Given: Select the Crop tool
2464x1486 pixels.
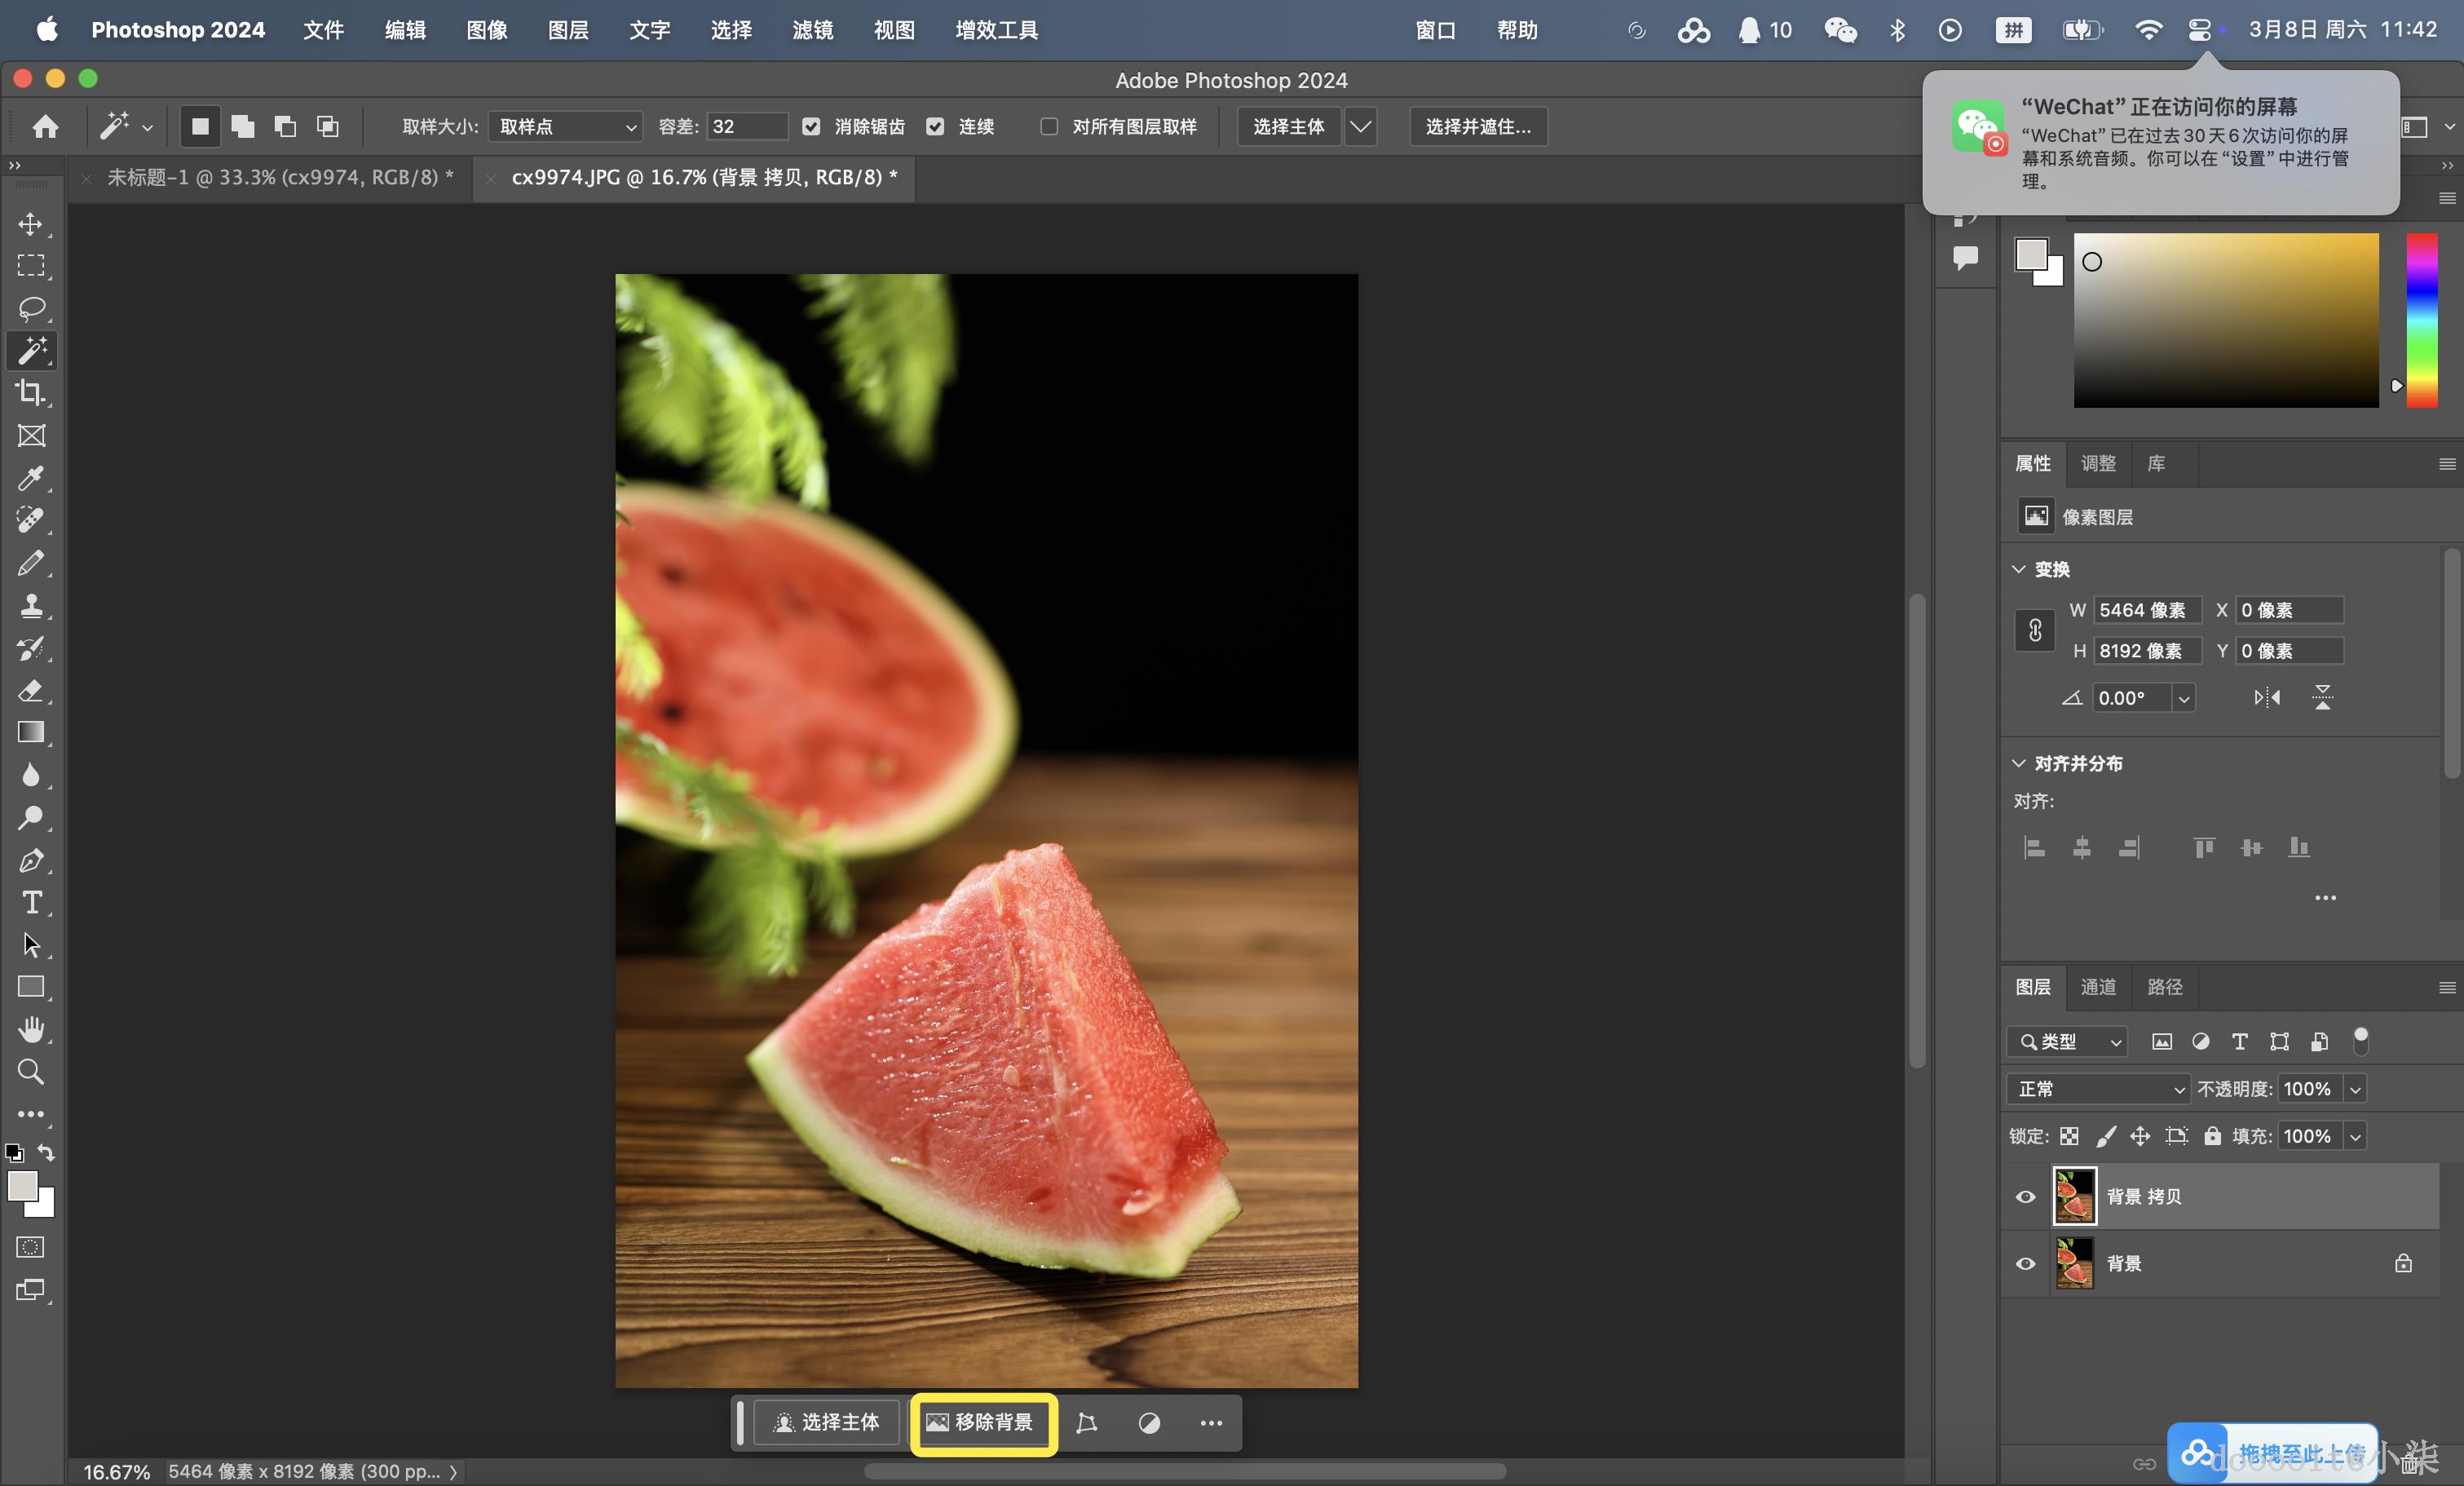Looking at the screenshot, I should pos(31,393).
